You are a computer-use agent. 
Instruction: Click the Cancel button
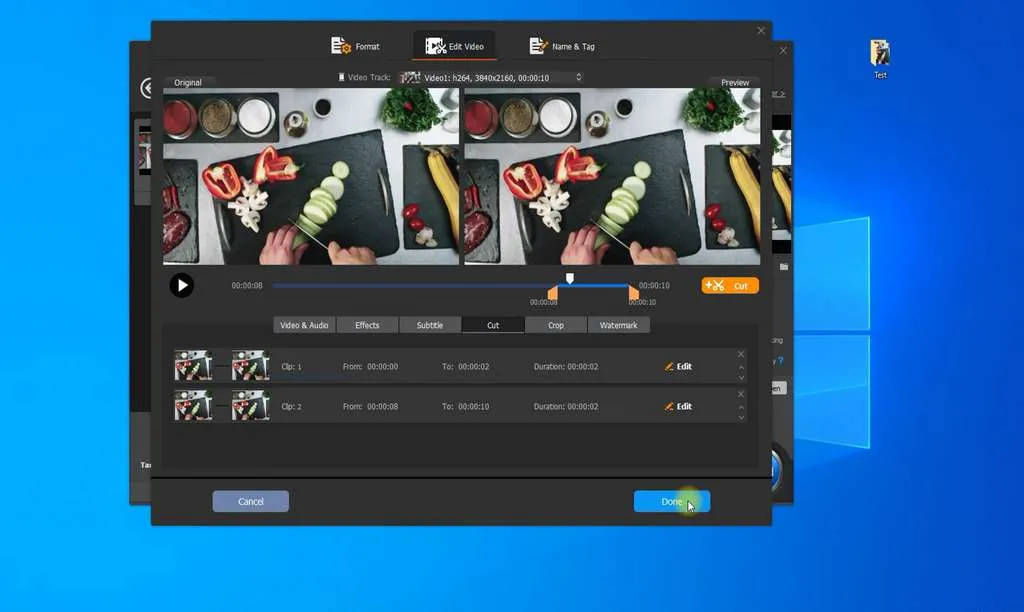(x=250, y=501)
